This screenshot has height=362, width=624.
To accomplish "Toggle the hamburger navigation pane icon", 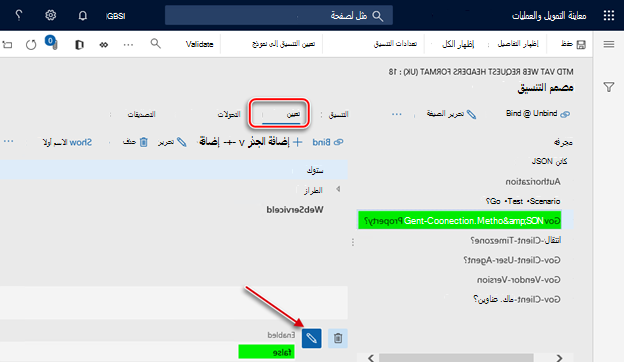I will tap(608, 44).
